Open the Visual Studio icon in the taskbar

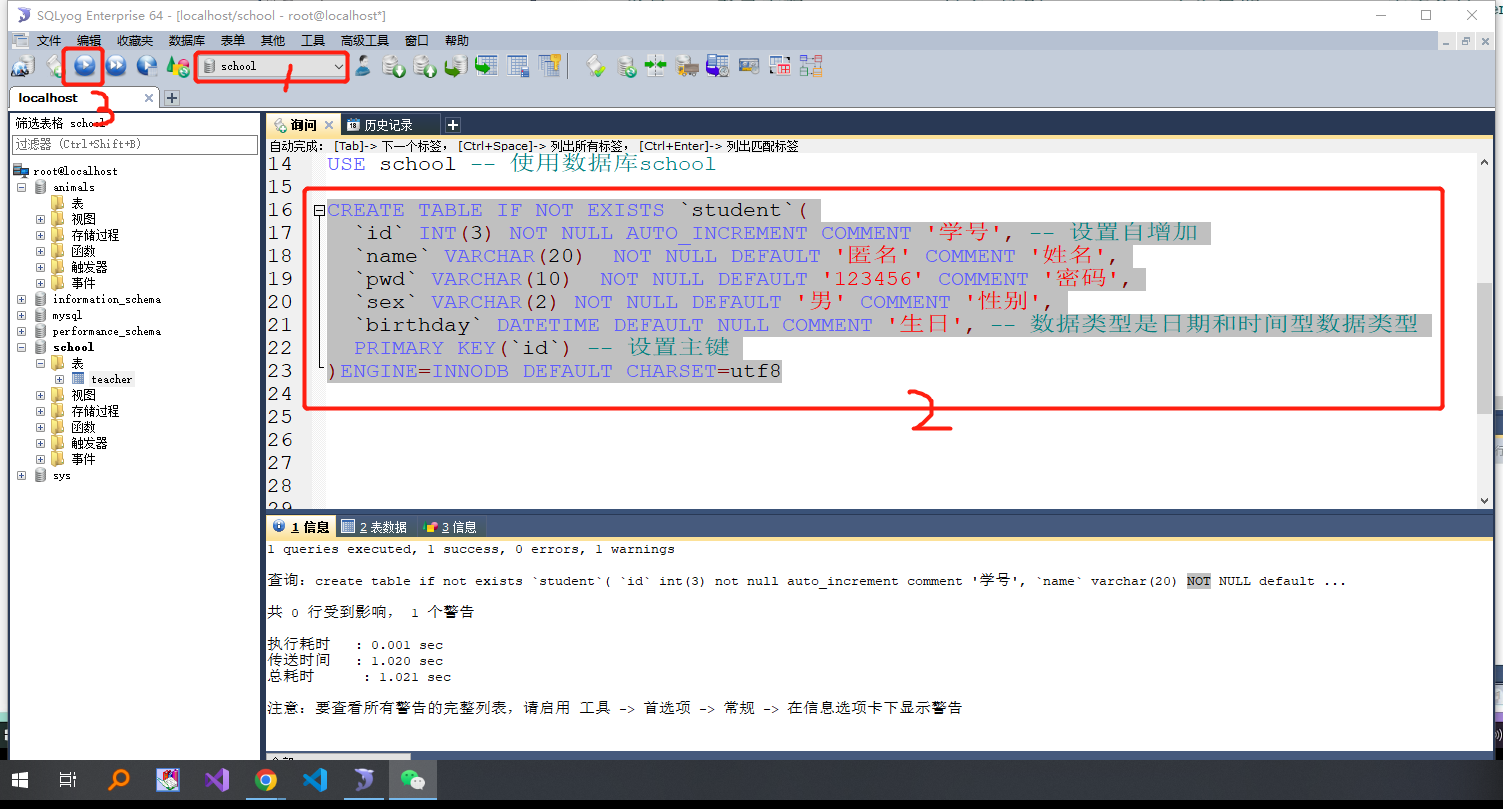[x=217, y=781]
